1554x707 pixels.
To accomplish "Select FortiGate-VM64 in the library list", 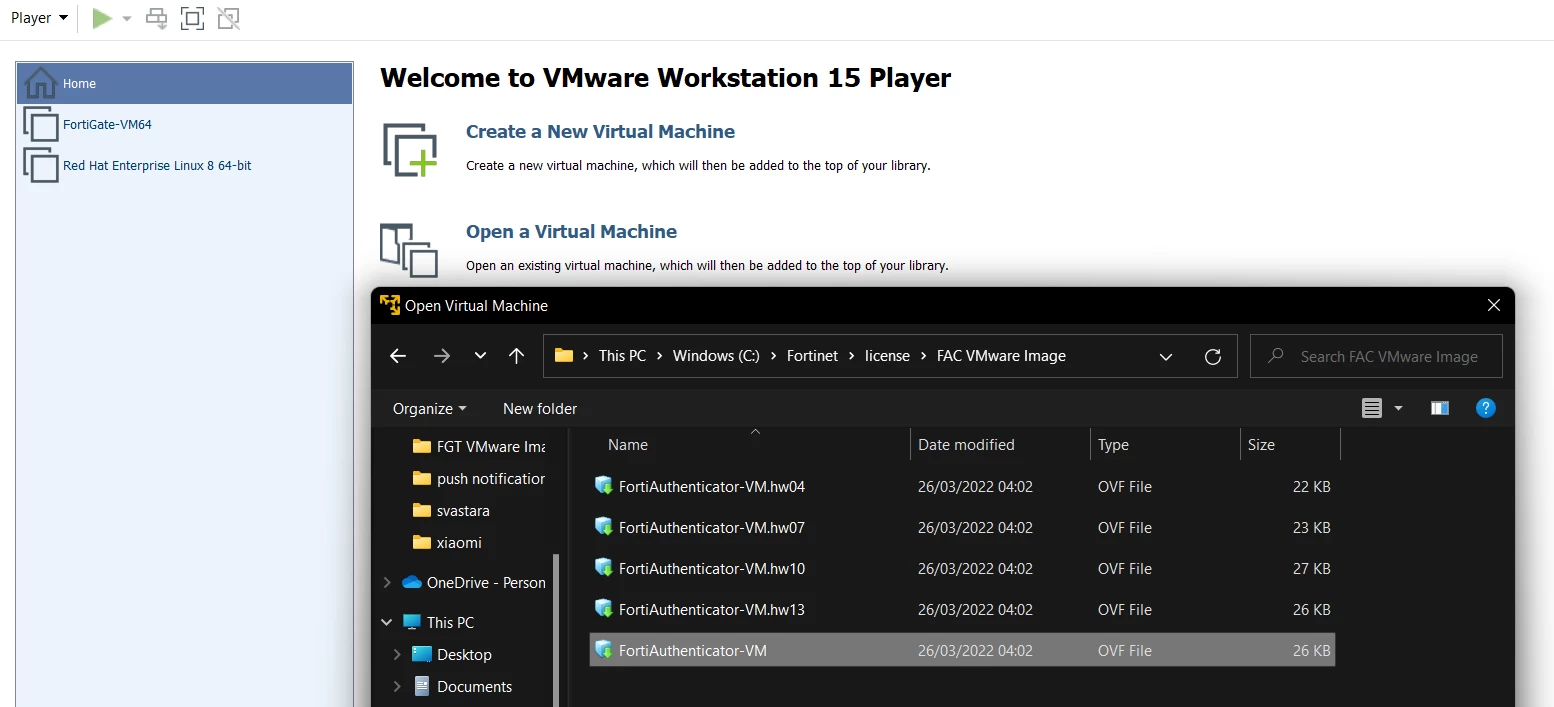I will click(185, 124).
